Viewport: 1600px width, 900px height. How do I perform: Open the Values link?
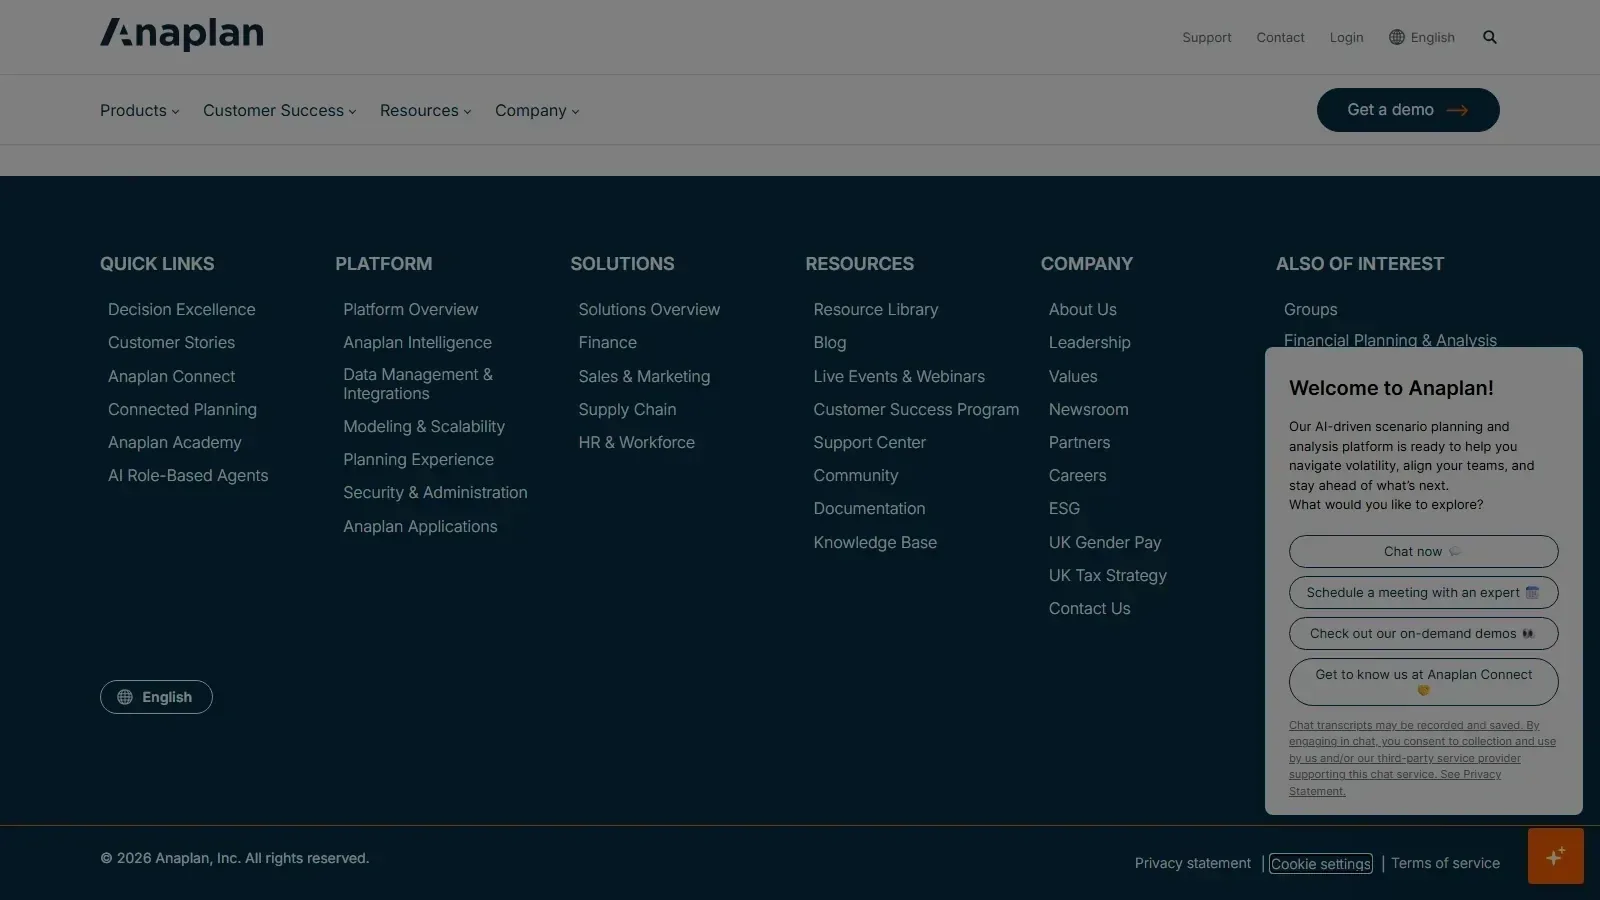(x=1073, y=377)
